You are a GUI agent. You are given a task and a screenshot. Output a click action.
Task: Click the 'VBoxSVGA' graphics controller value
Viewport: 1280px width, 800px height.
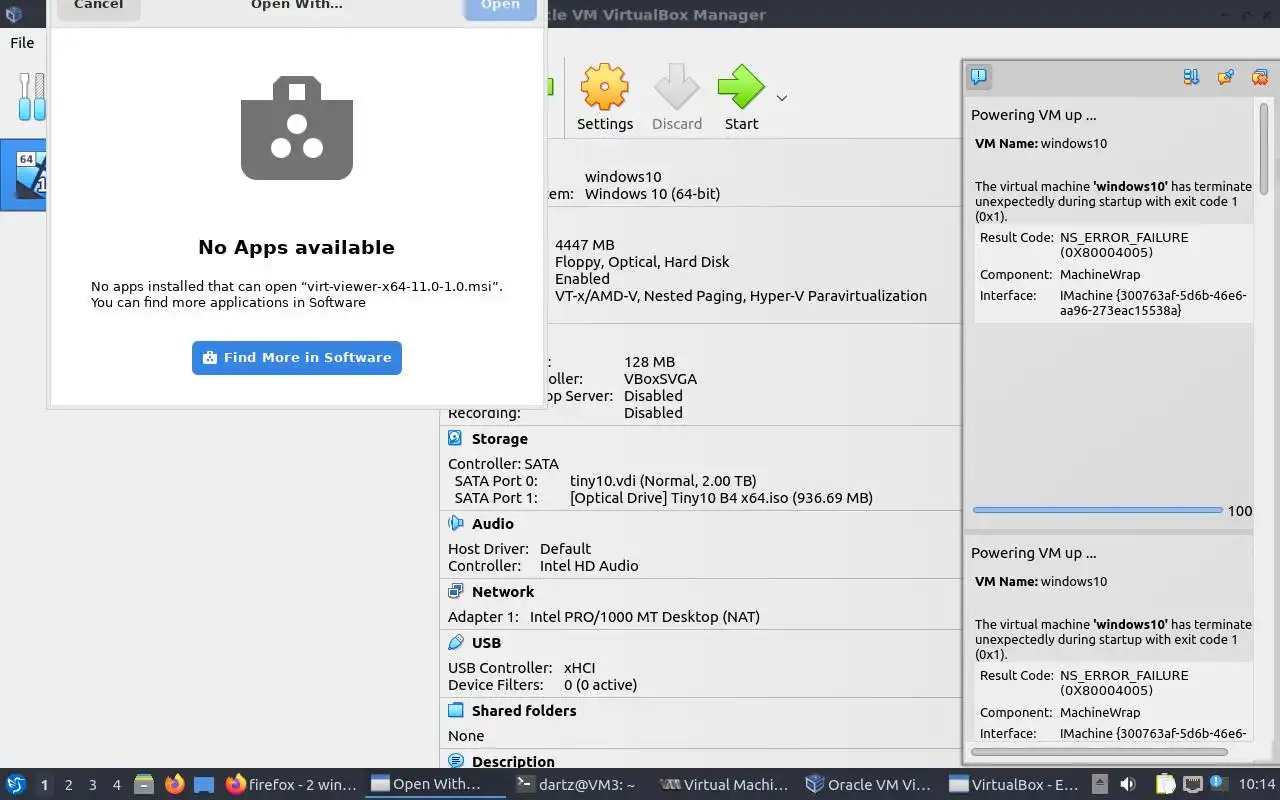coord(660,378)
